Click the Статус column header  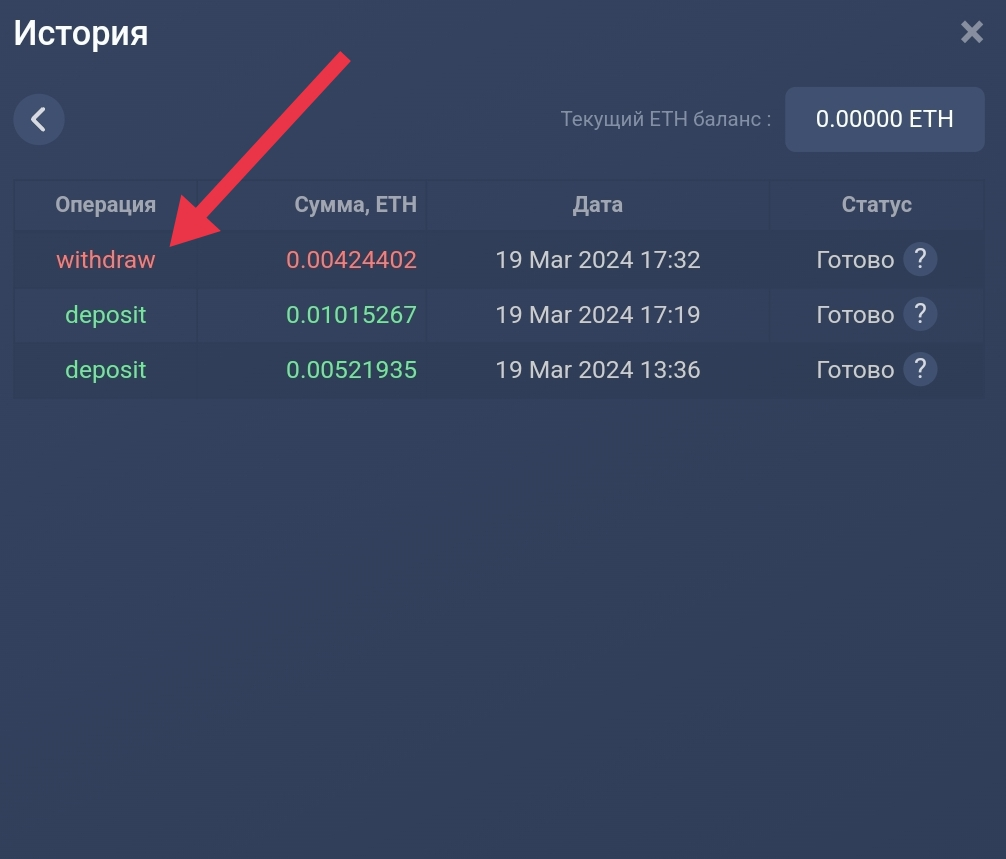pyautogui.click(x=875, y=204)
